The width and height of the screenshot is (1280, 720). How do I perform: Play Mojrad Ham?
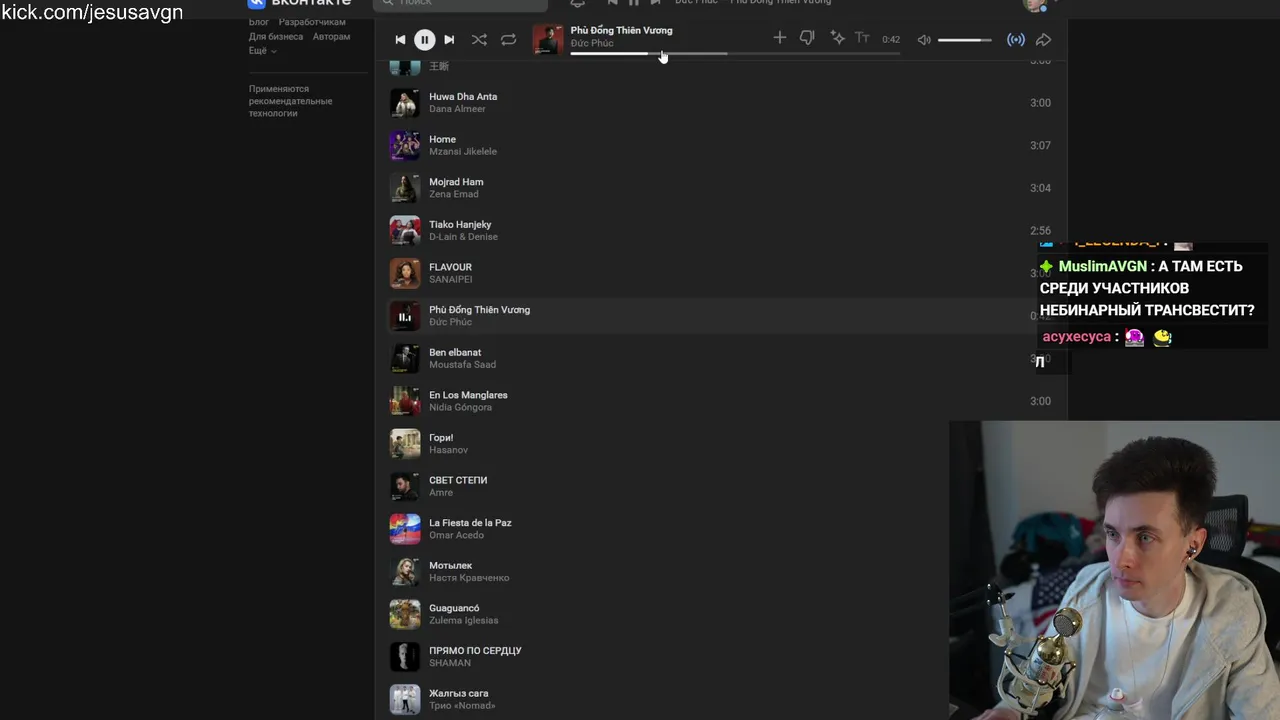tap(456, 182)
